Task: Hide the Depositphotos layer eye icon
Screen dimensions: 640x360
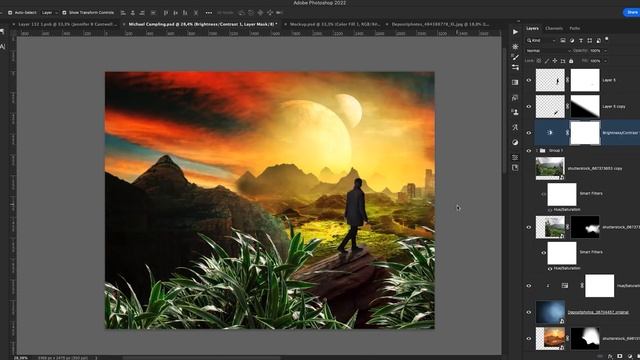Action: (x=529, y=312)
